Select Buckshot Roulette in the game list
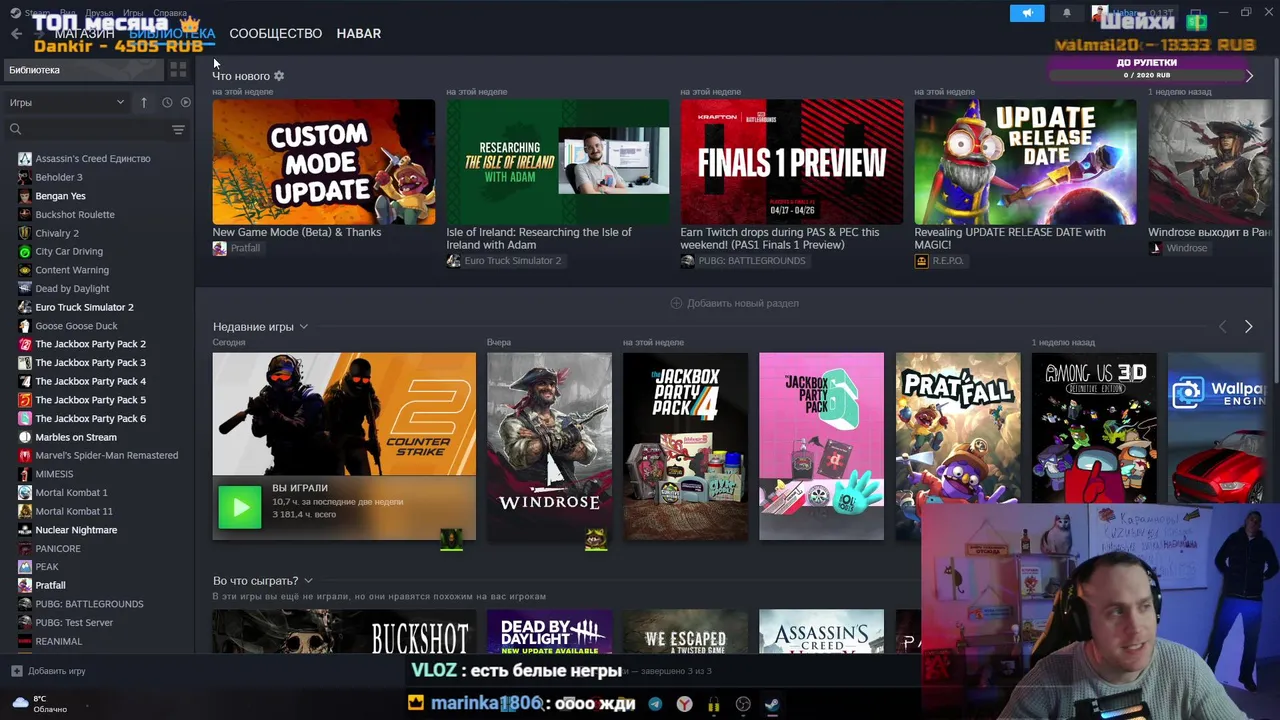The image size is (1280, 720). [75, 215]
